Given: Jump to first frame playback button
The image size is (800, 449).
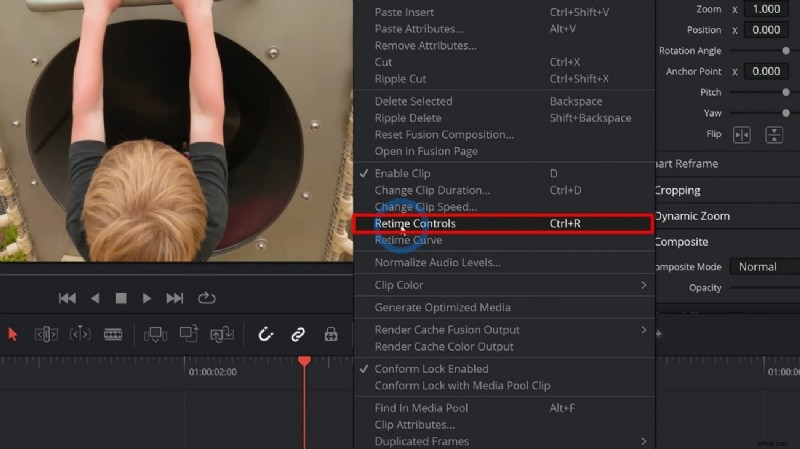Looking at the screenshot, I should pyautogui.click(x=67, y=298).
